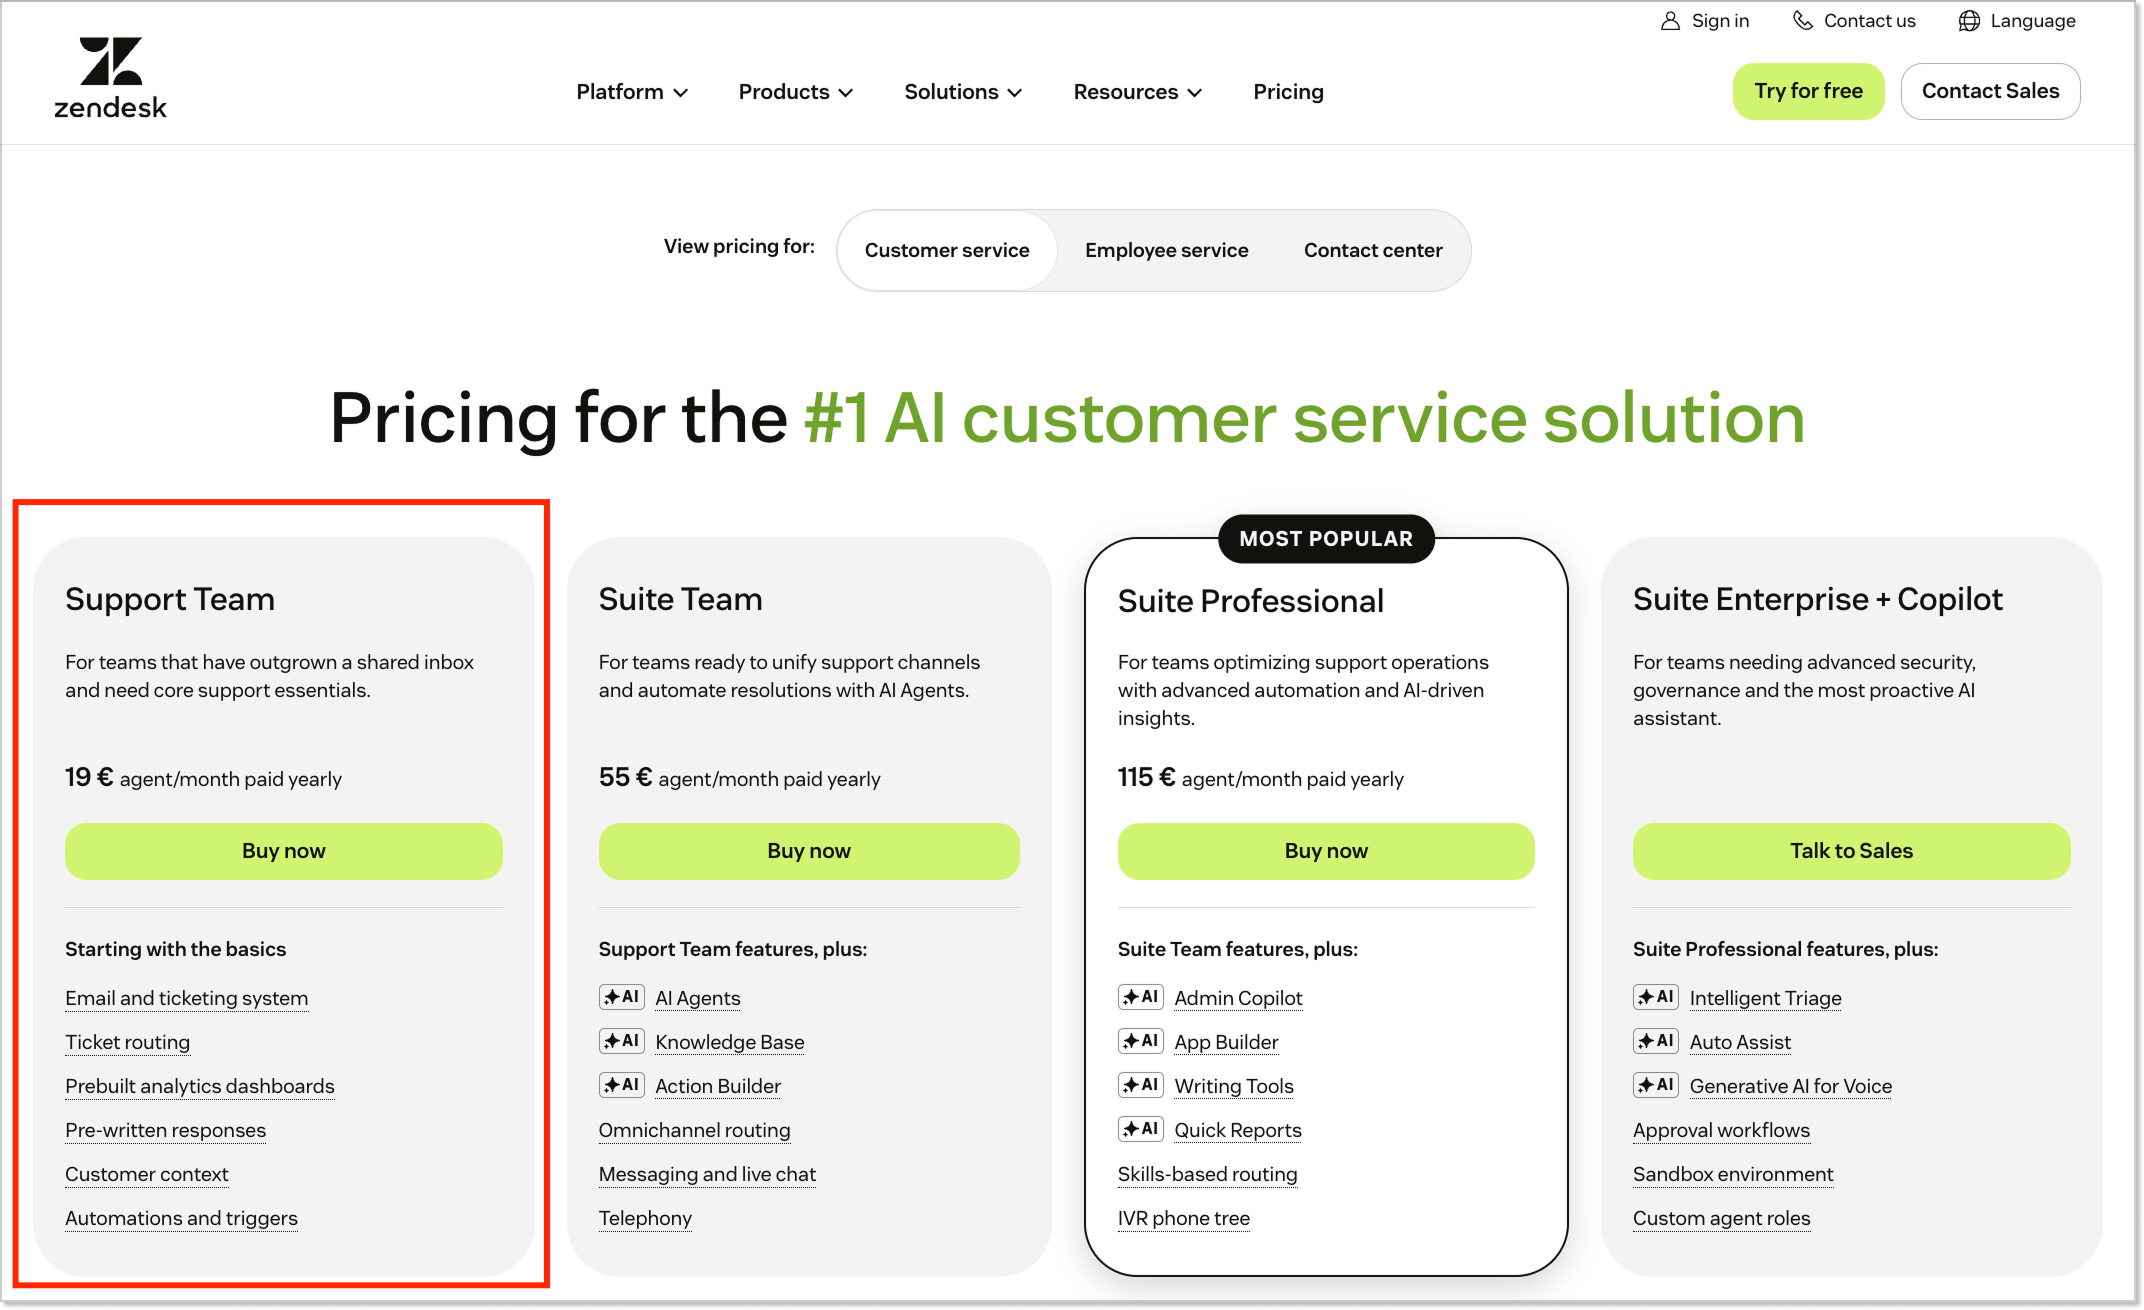2144x1310 pixels.
Task: Open the Ticket routing feature link
Action: 127,1042
